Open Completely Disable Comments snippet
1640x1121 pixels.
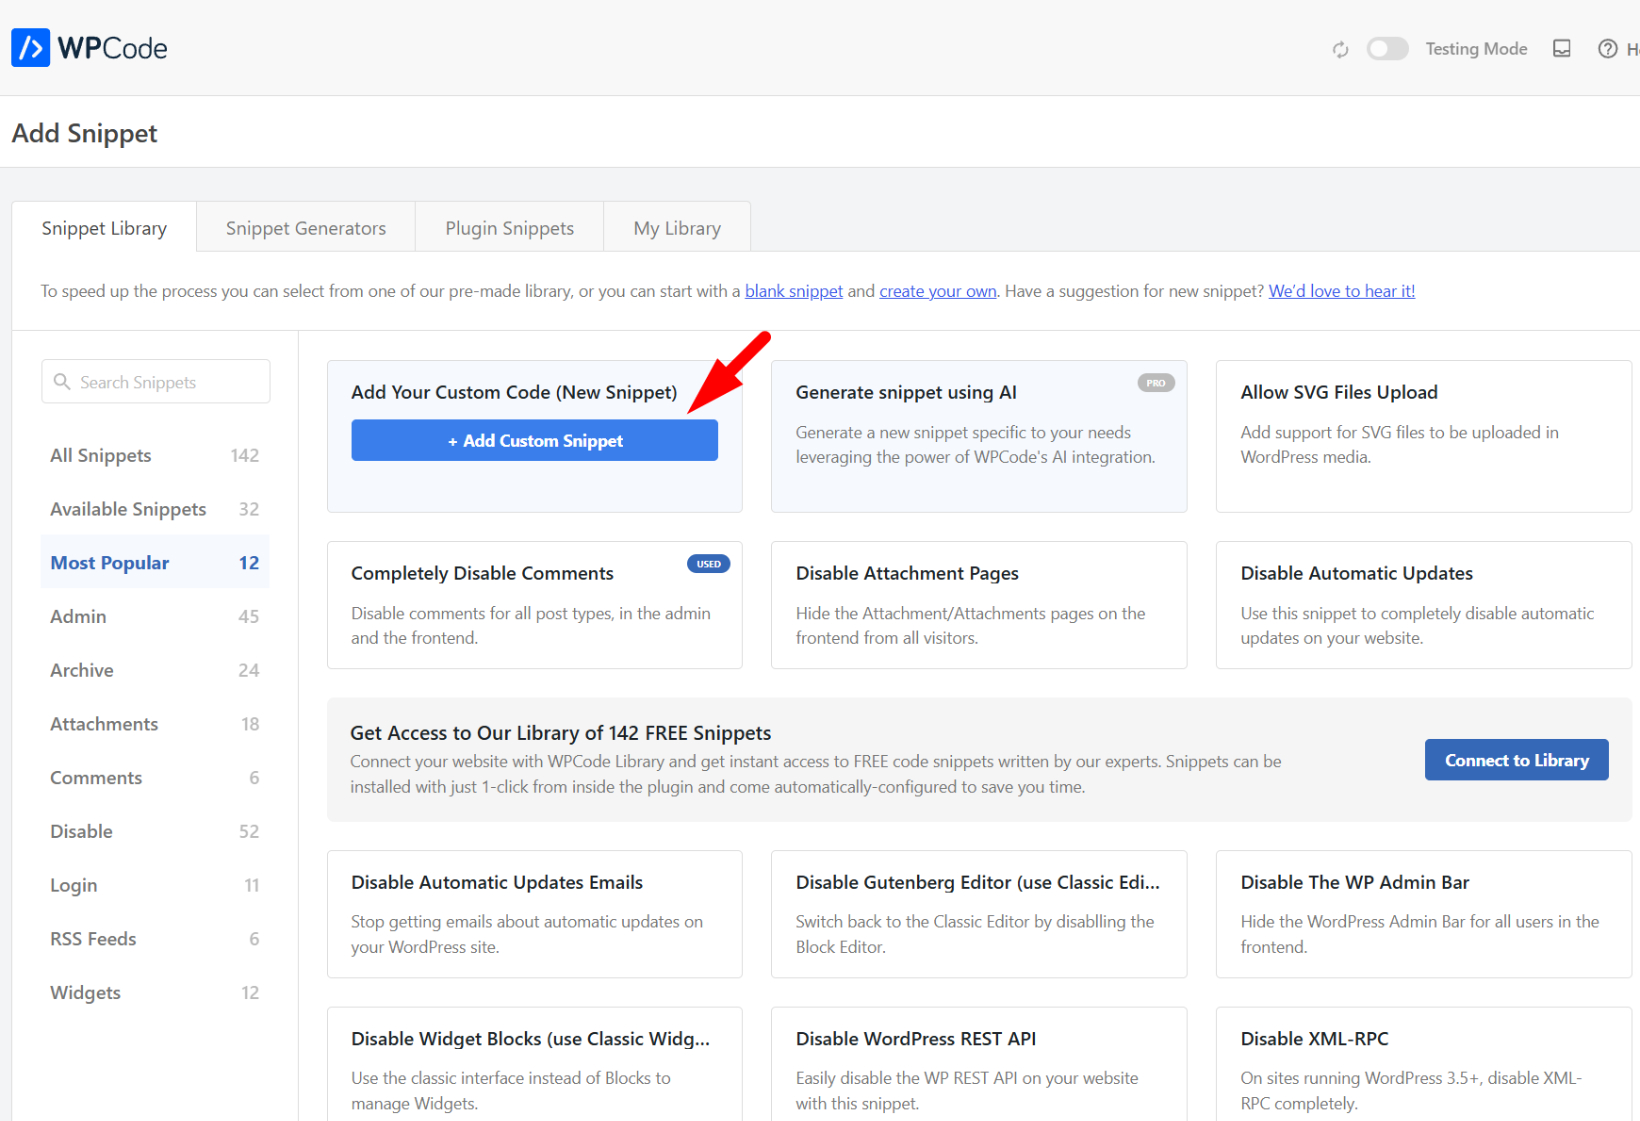click(534, 605)
